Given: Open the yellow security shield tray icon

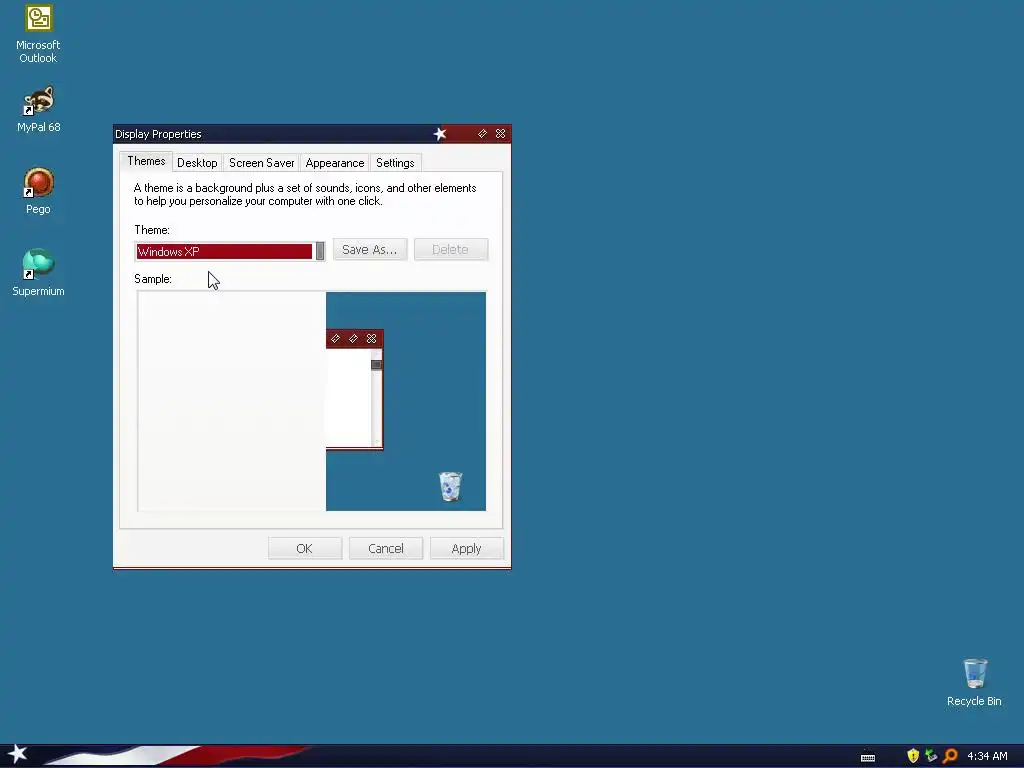Looking at the screenshot, I should tap(913, 756).
